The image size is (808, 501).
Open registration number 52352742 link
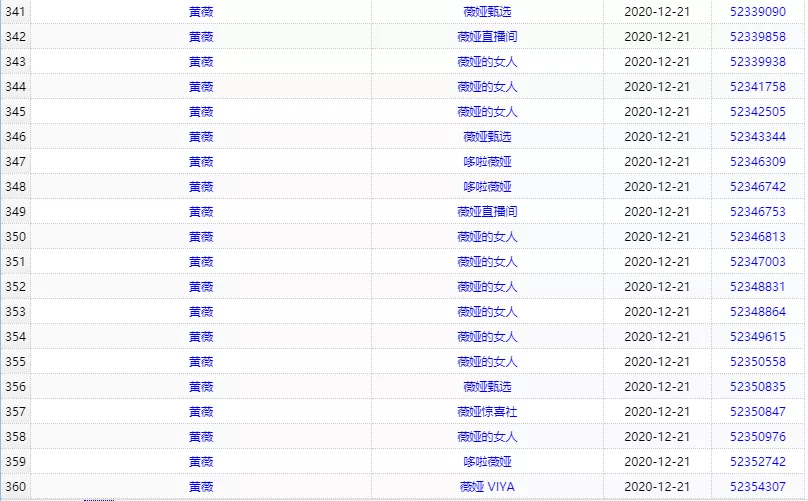coord(758,462)
